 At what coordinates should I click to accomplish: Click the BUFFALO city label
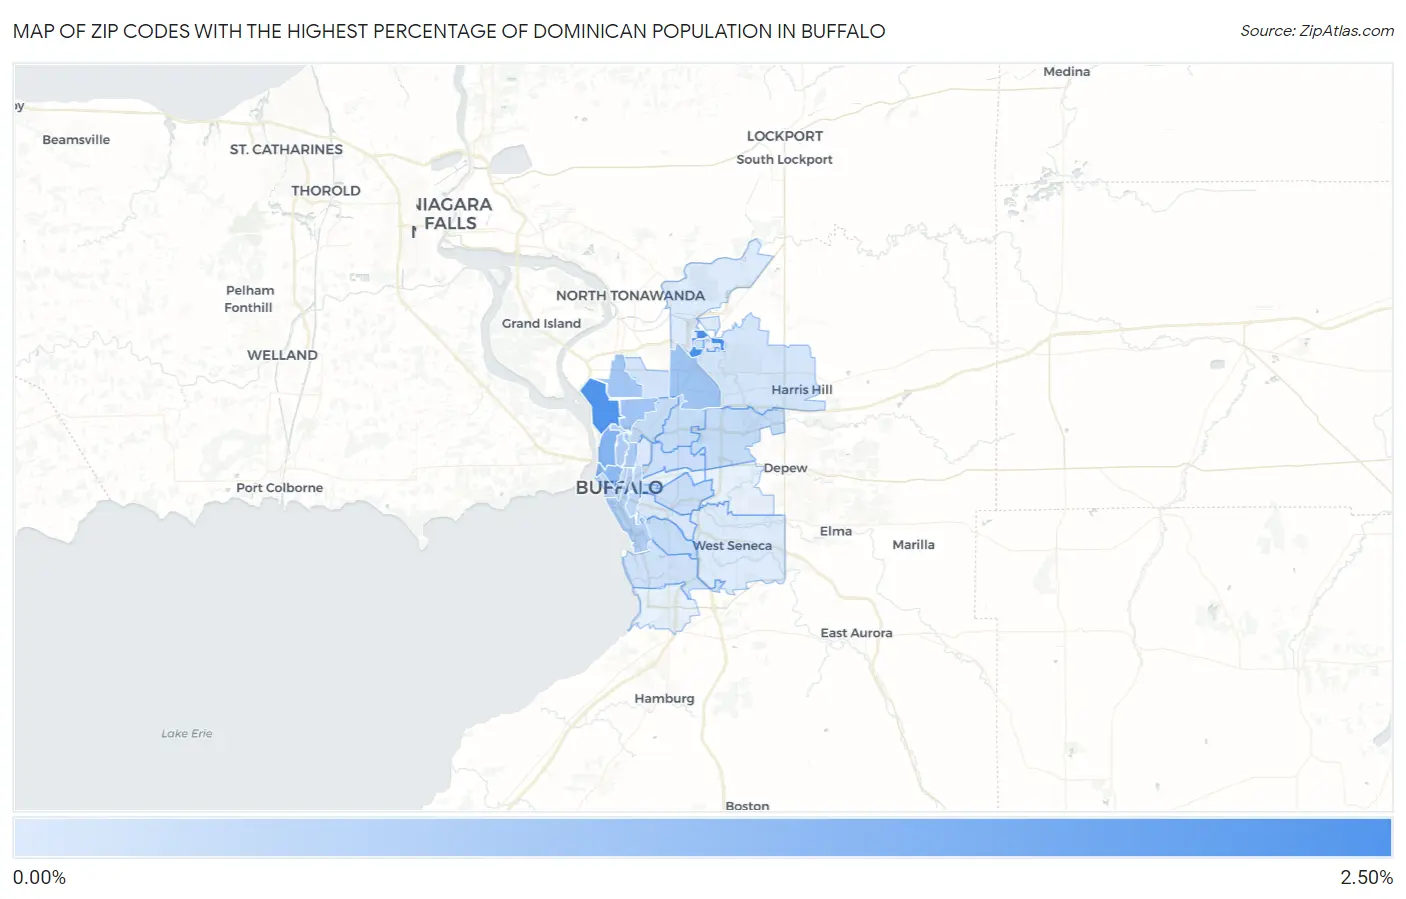[x=619, y=488]
